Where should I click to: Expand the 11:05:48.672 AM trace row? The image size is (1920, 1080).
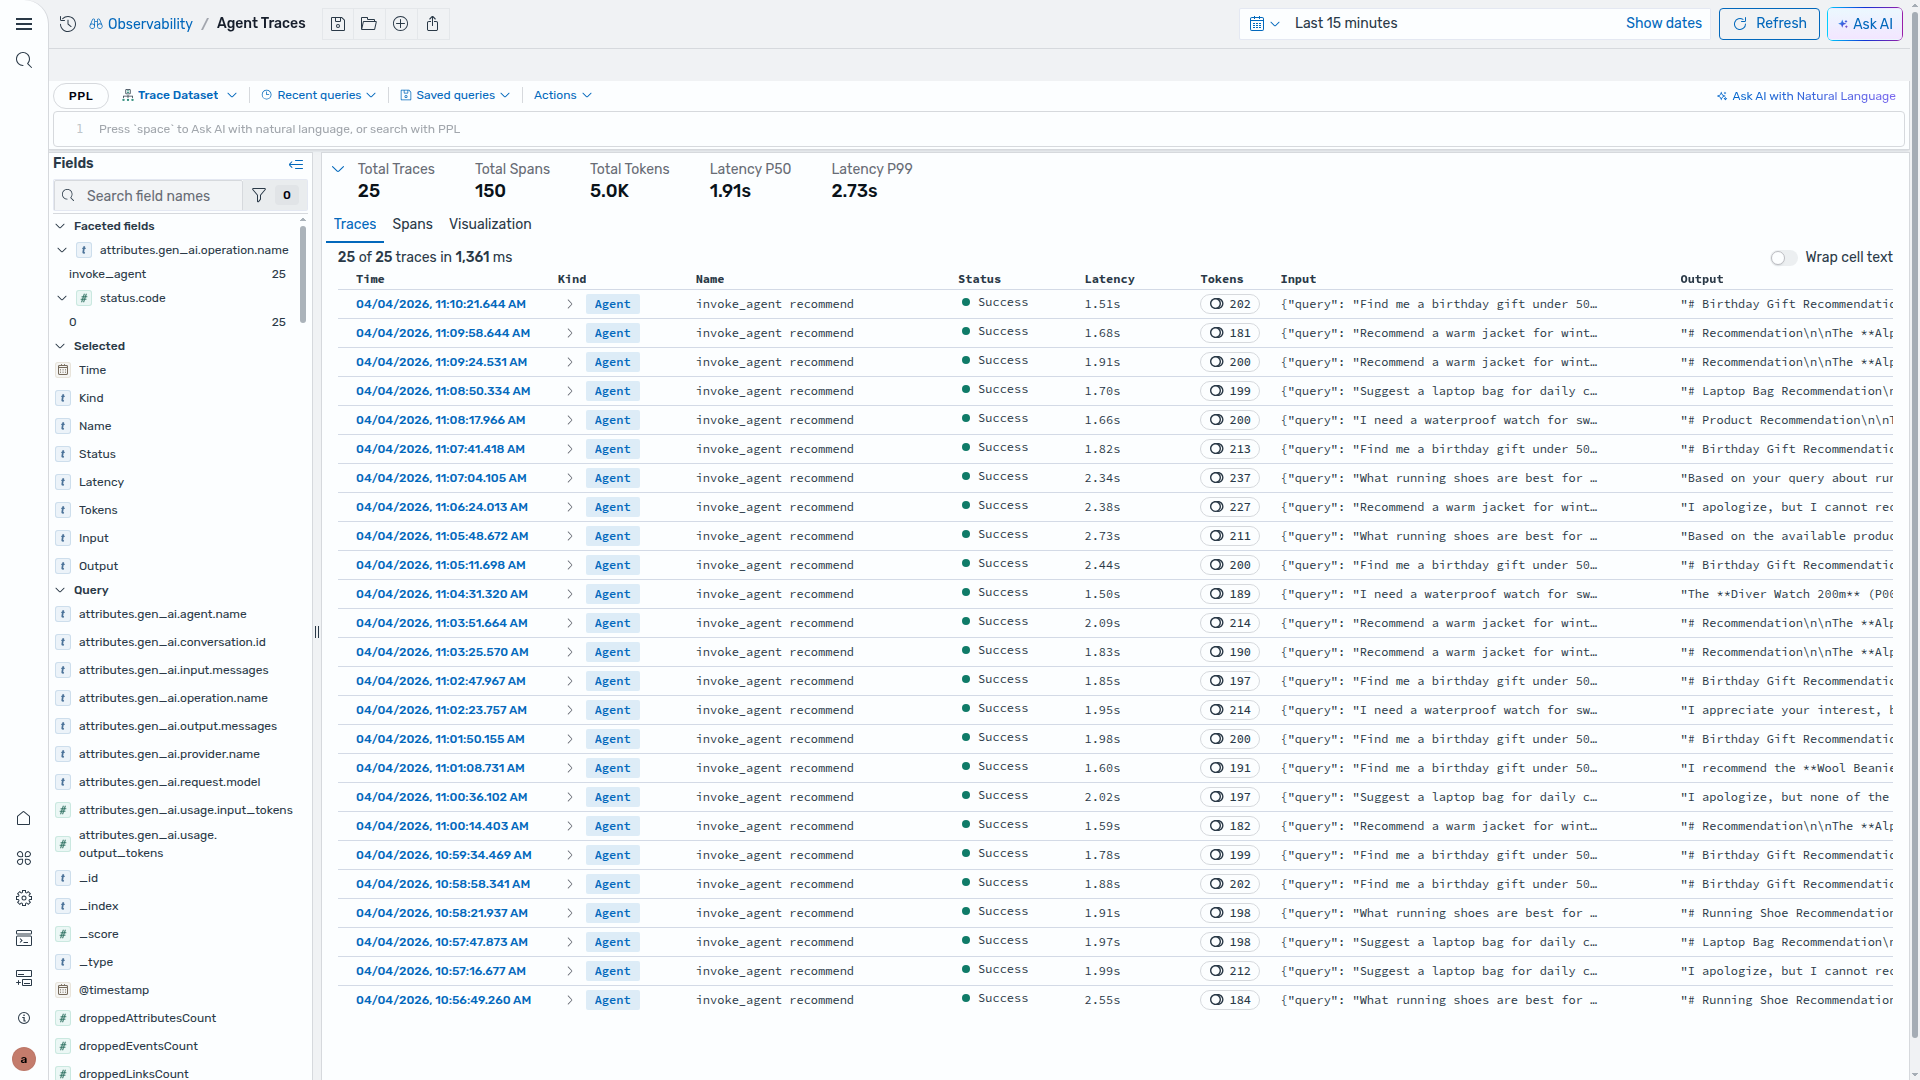point(570,536)
